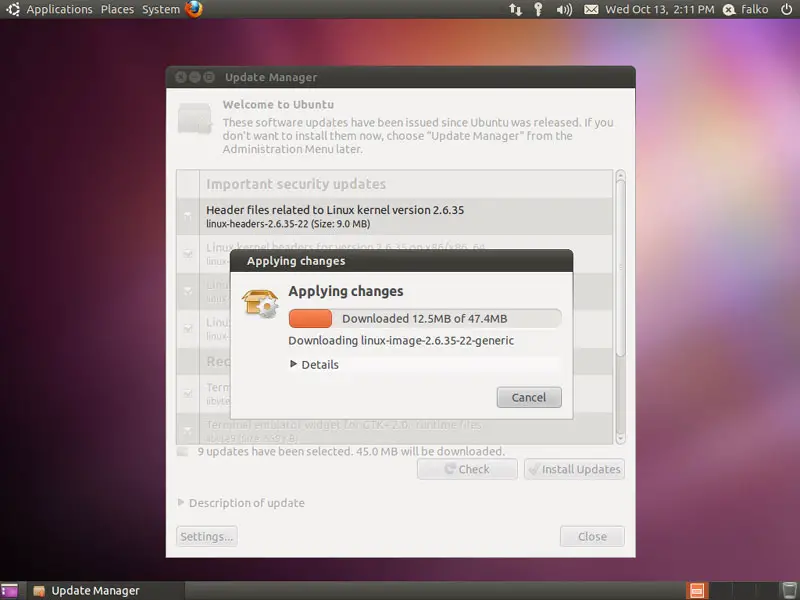Image resolution: width=800 pixels, height=600 pixels.
Task: Expand Description of update section
Action: (x=241, y=503)
